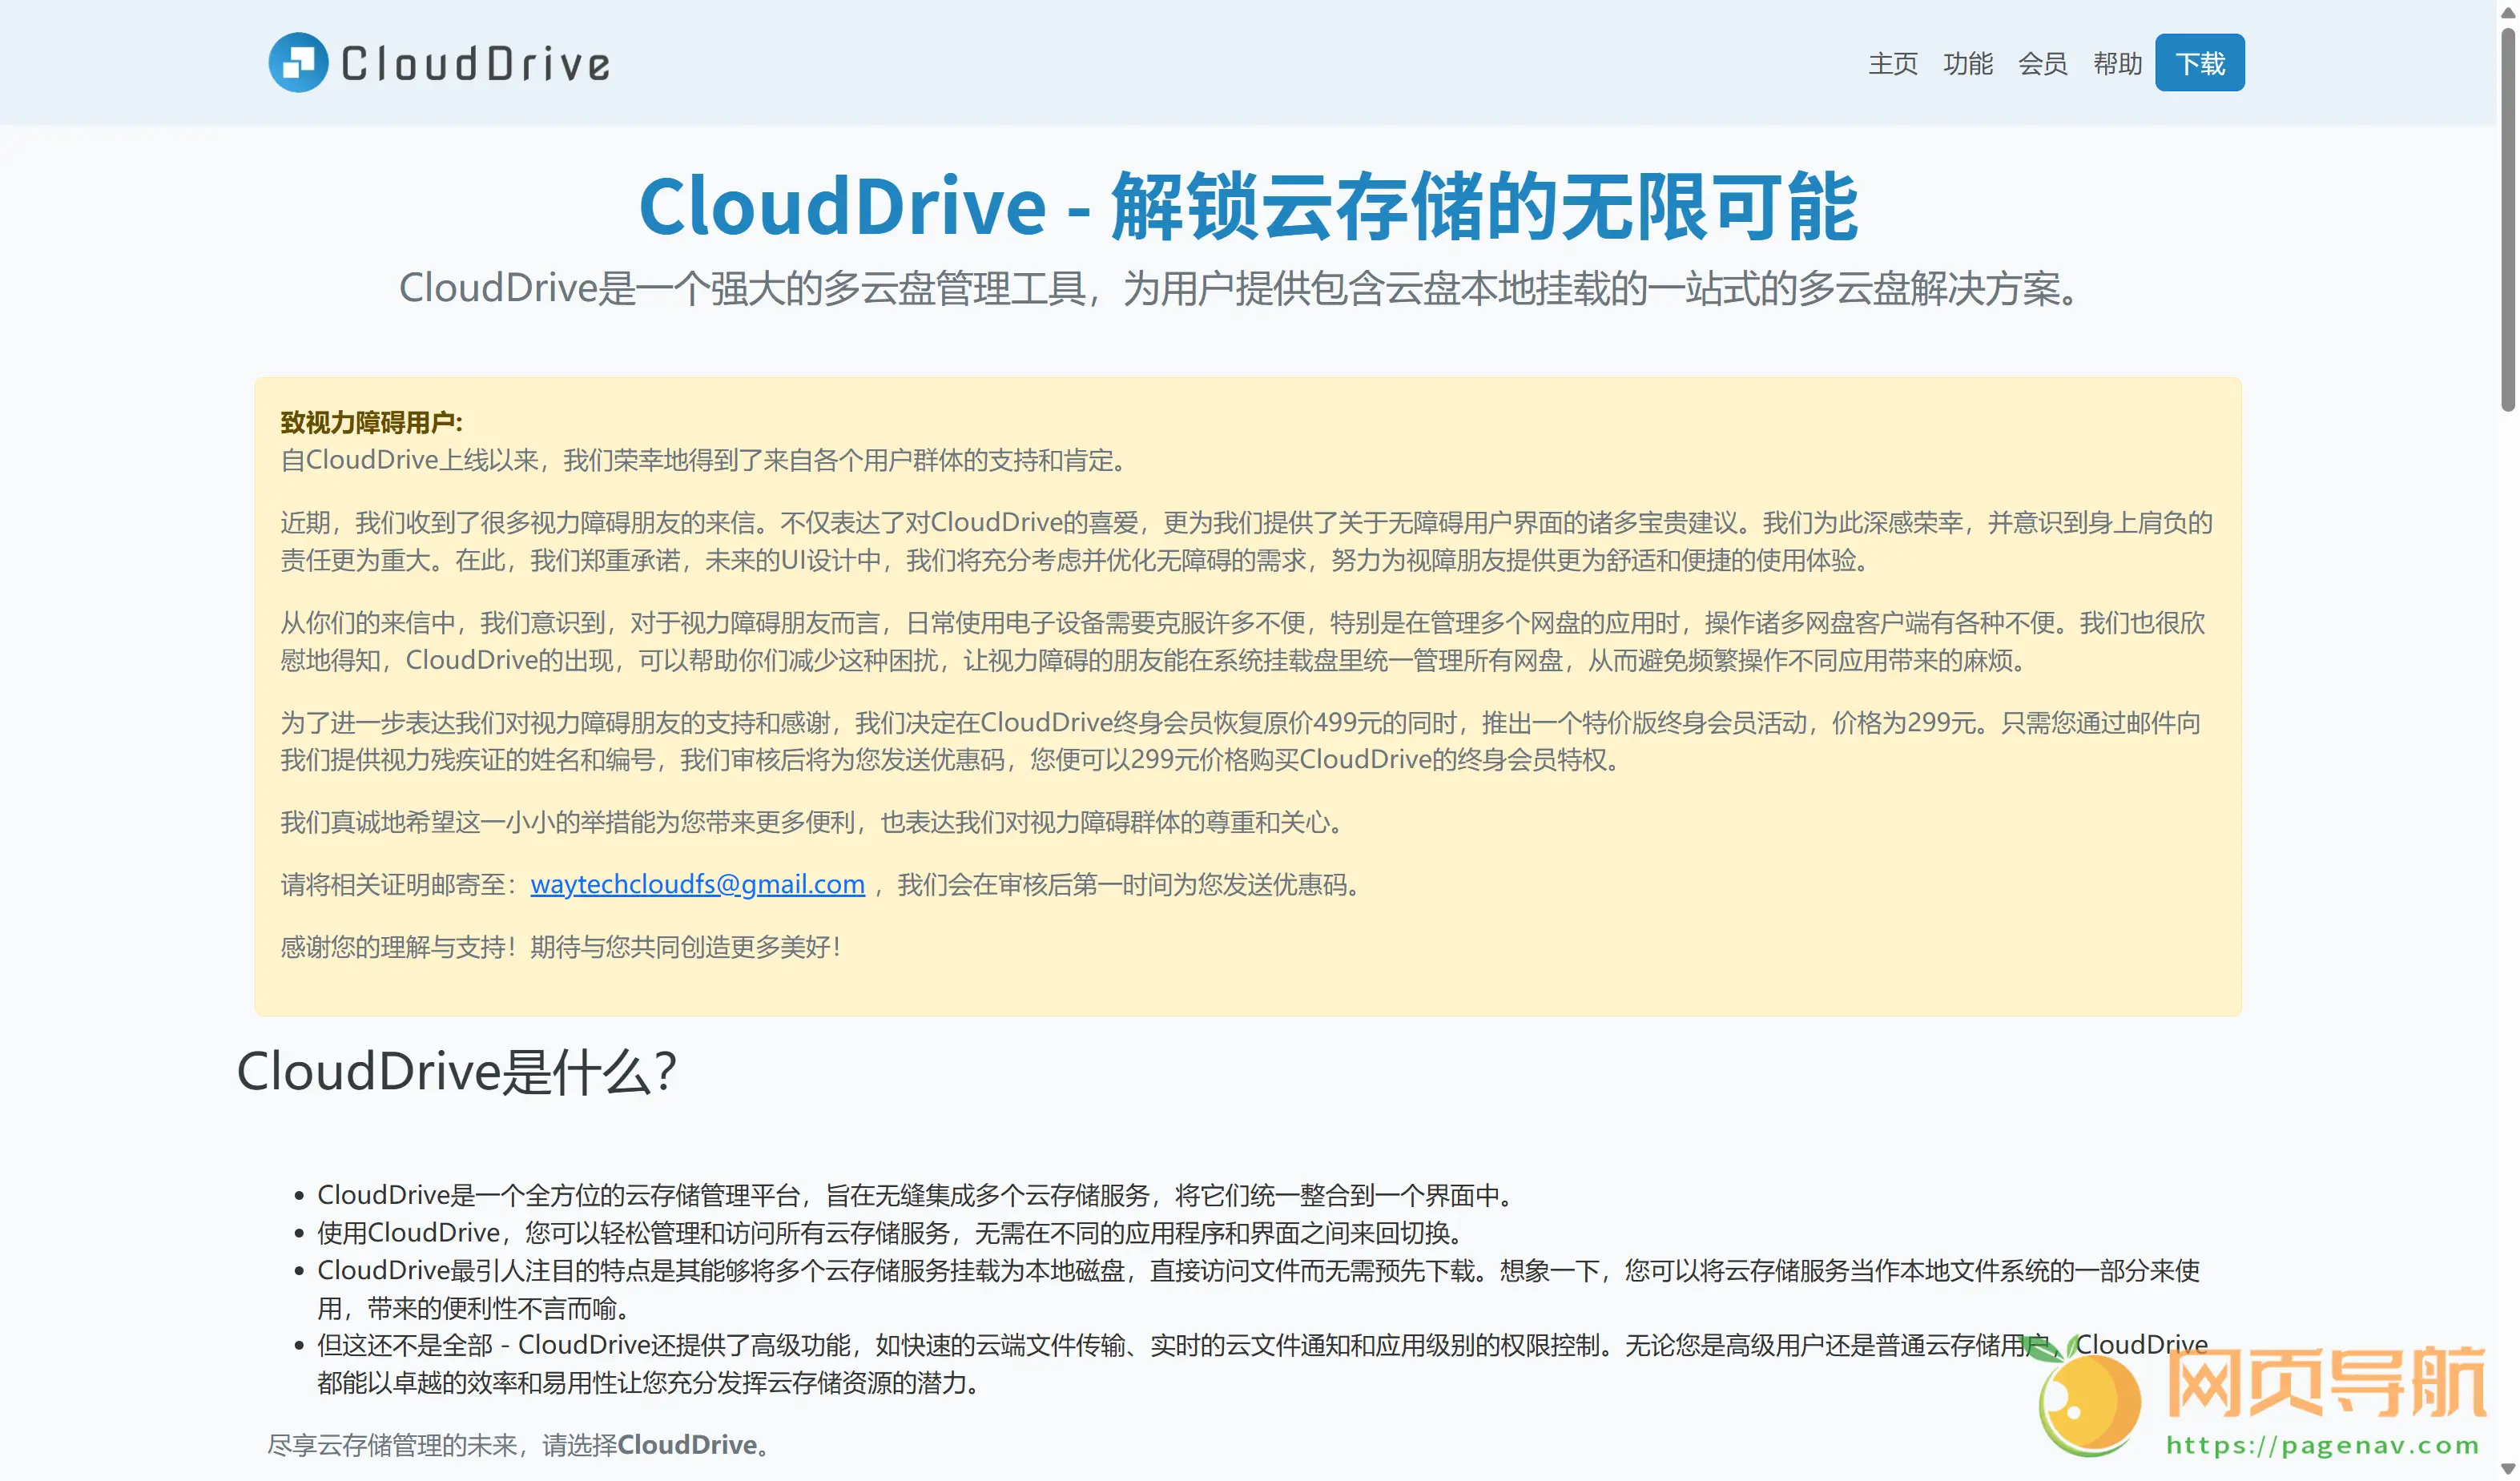
Task: Click the vertical scrollbar thumb
Action: (x=2508, y=220)
